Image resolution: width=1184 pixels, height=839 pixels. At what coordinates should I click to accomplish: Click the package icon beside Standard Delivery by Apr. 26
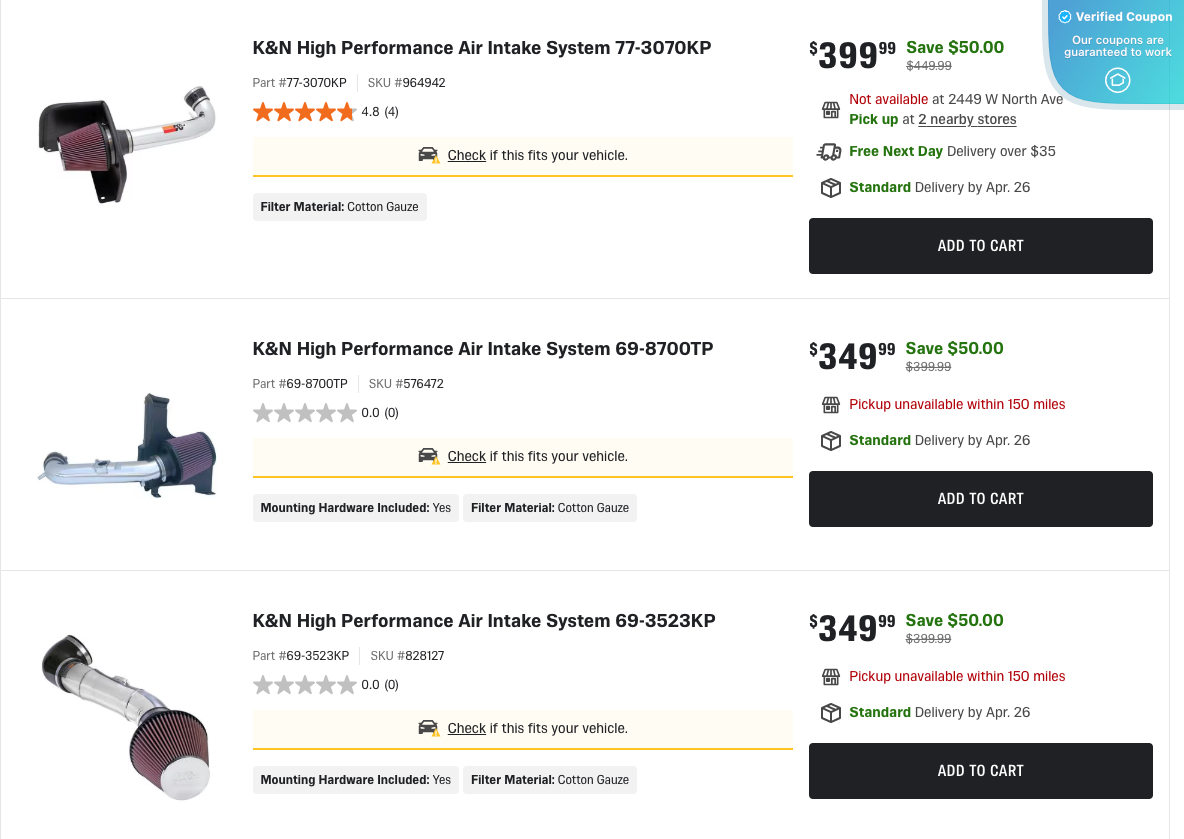pos(830,187)
